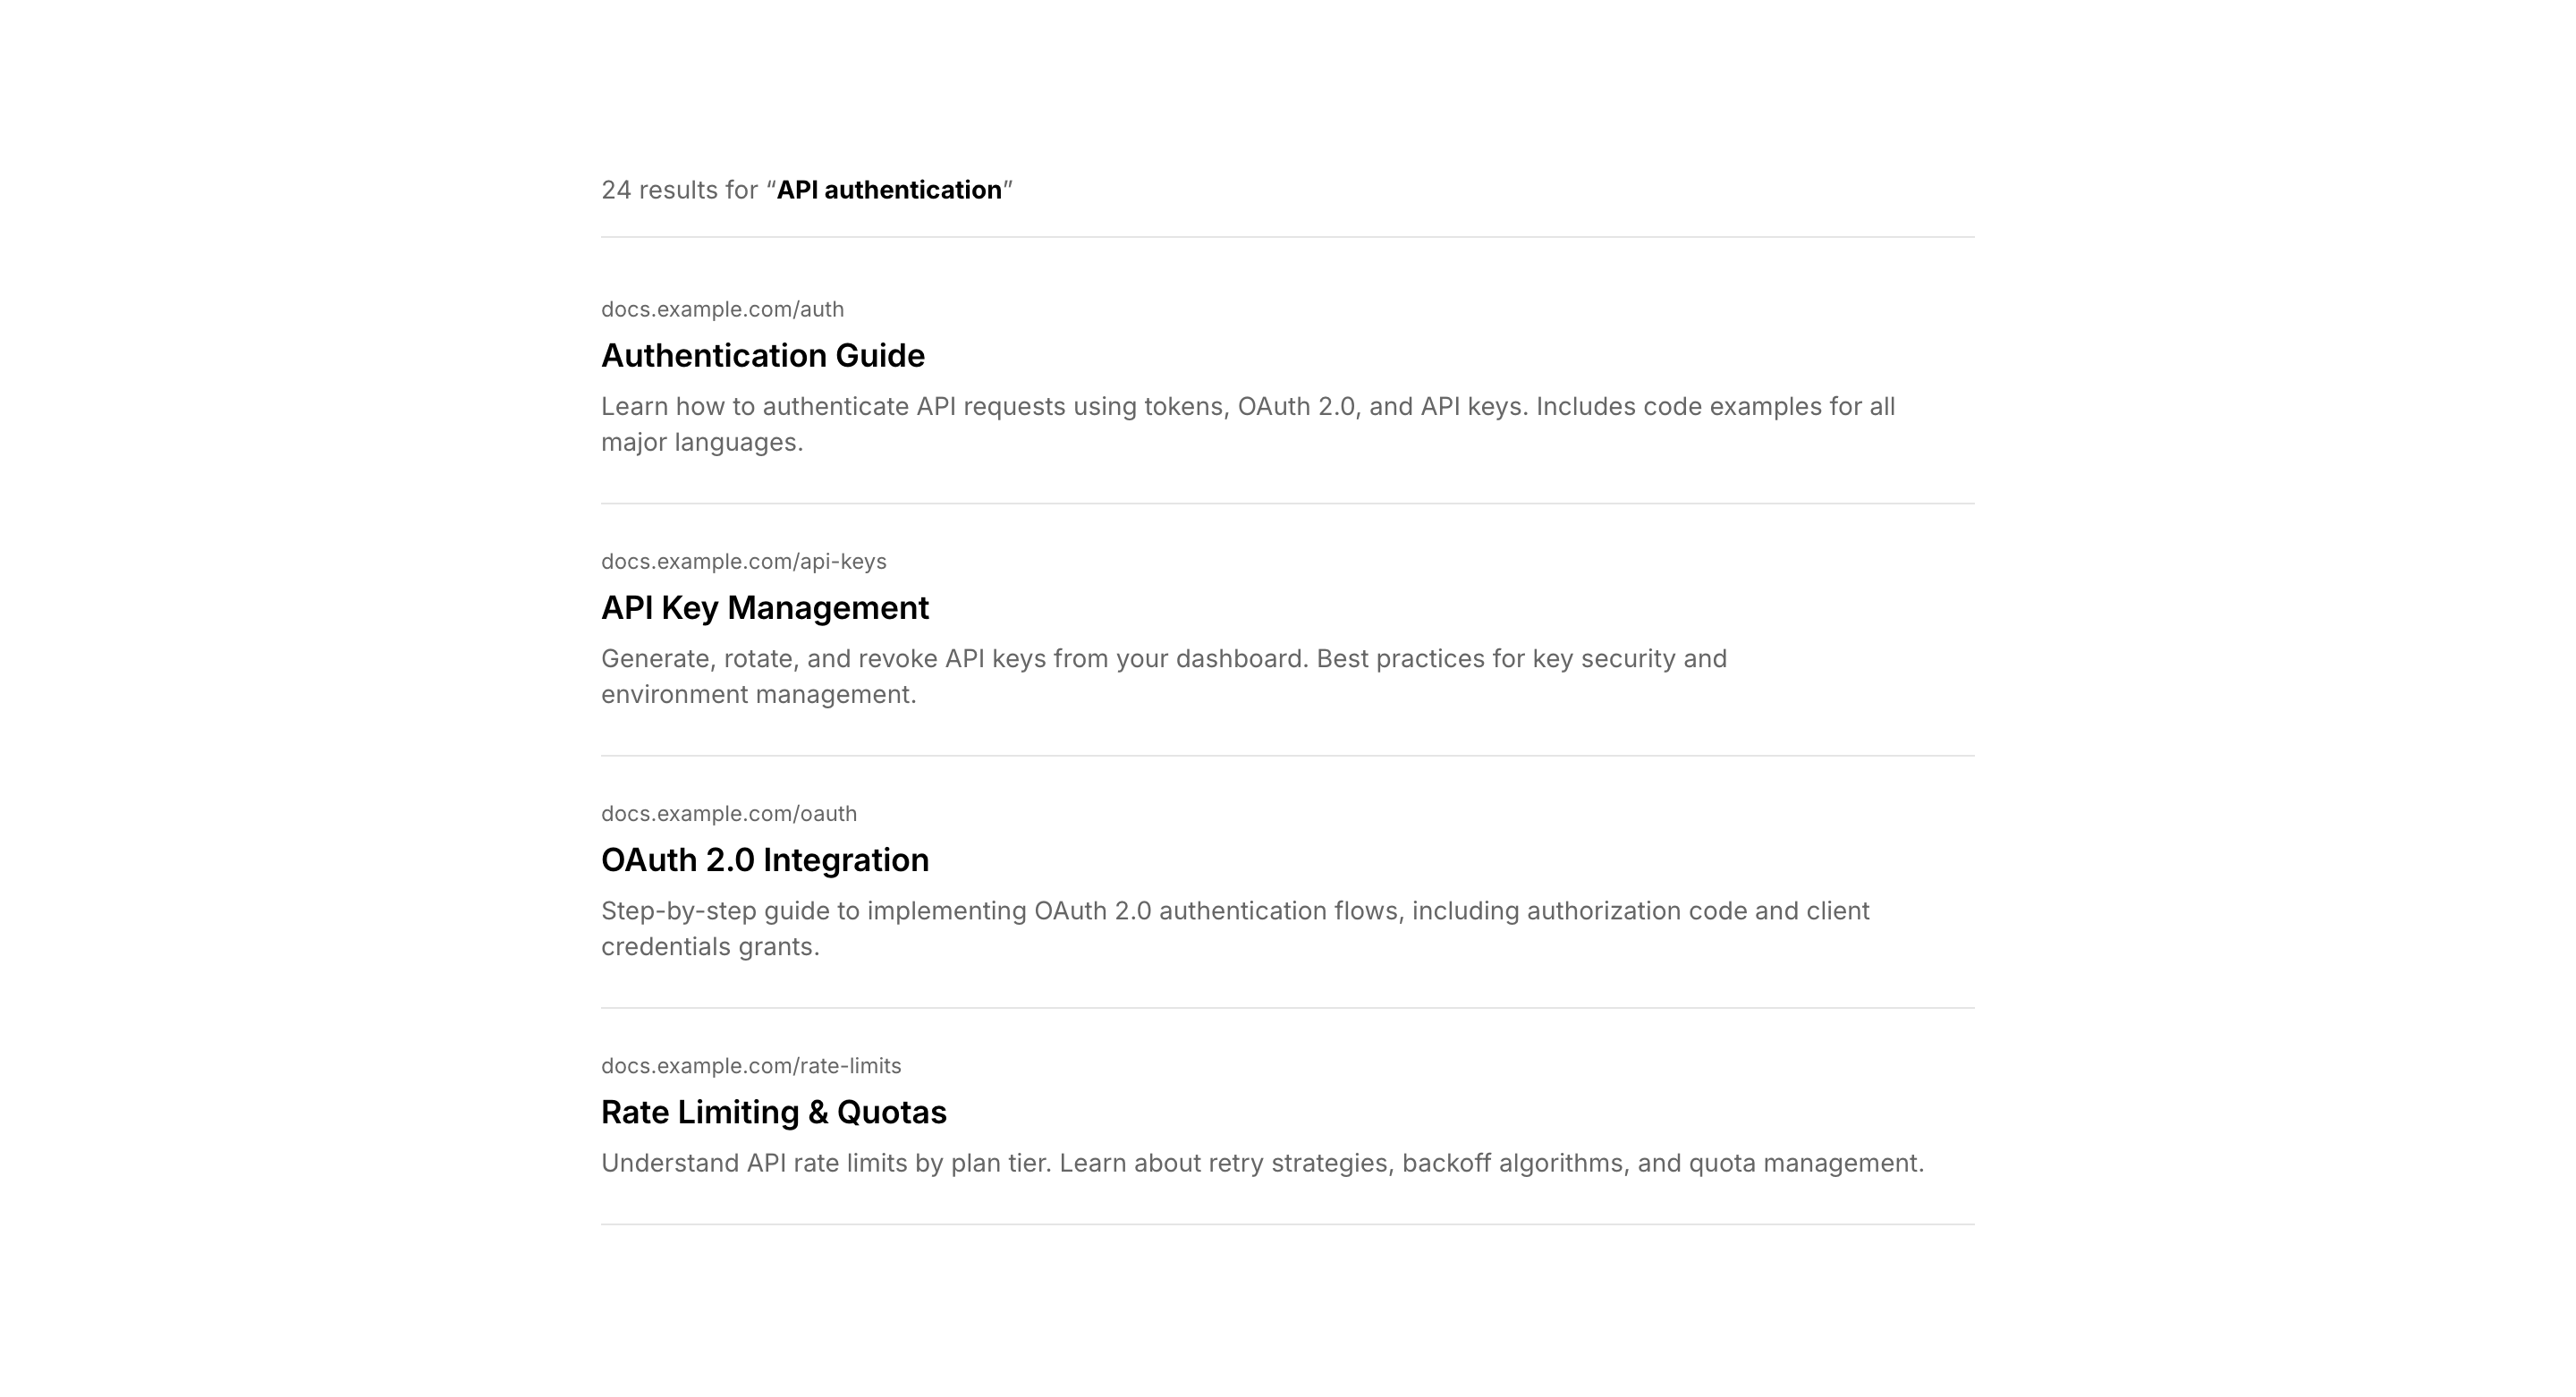Image resolution: width=2576 pixels, height=1397 pixels.
Task: Click the "24 results for" count text
Action: [678, 190]
